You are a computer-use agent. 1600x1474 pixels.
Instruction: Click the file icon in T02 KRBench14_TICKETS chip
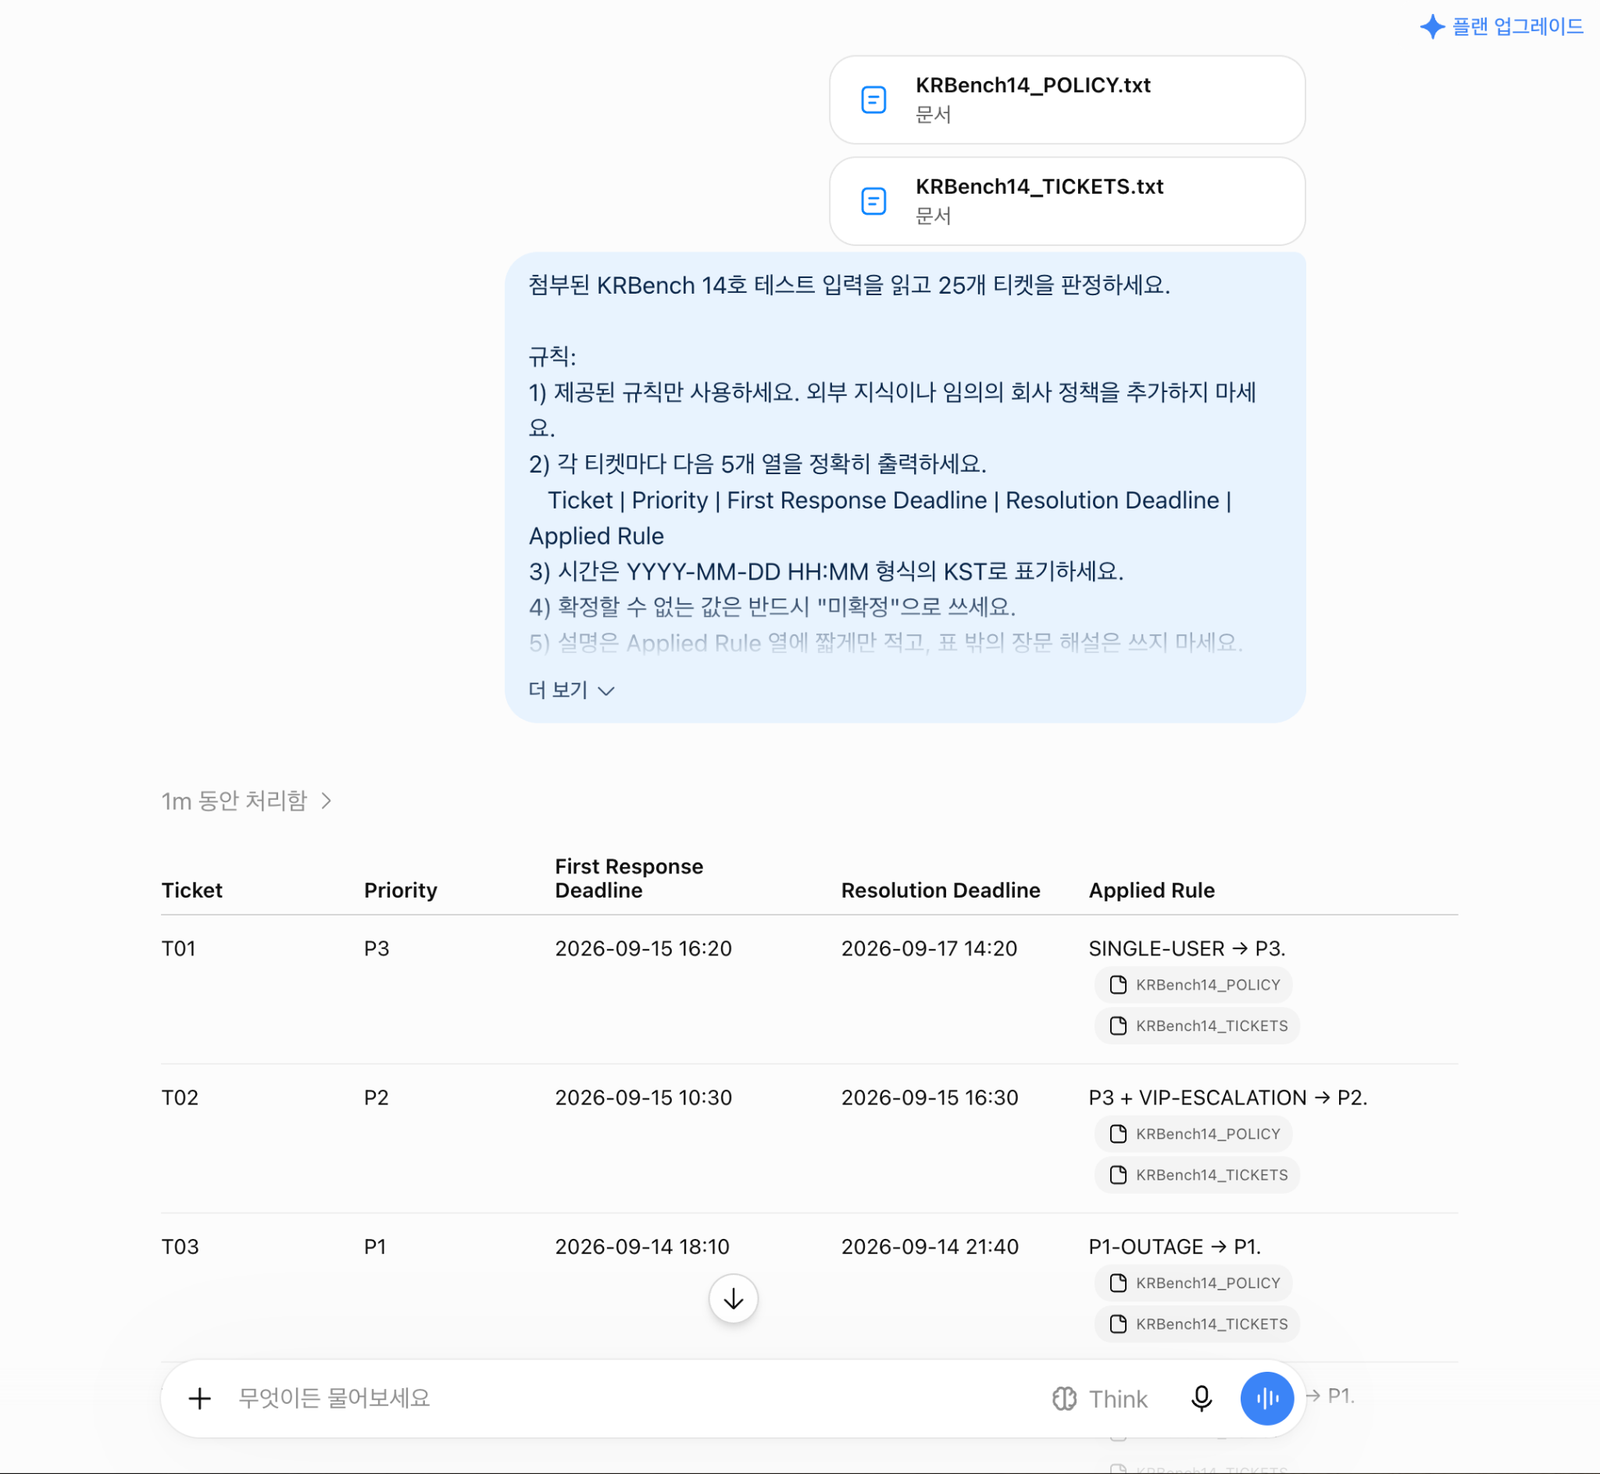click(x=1118, y=1175)
